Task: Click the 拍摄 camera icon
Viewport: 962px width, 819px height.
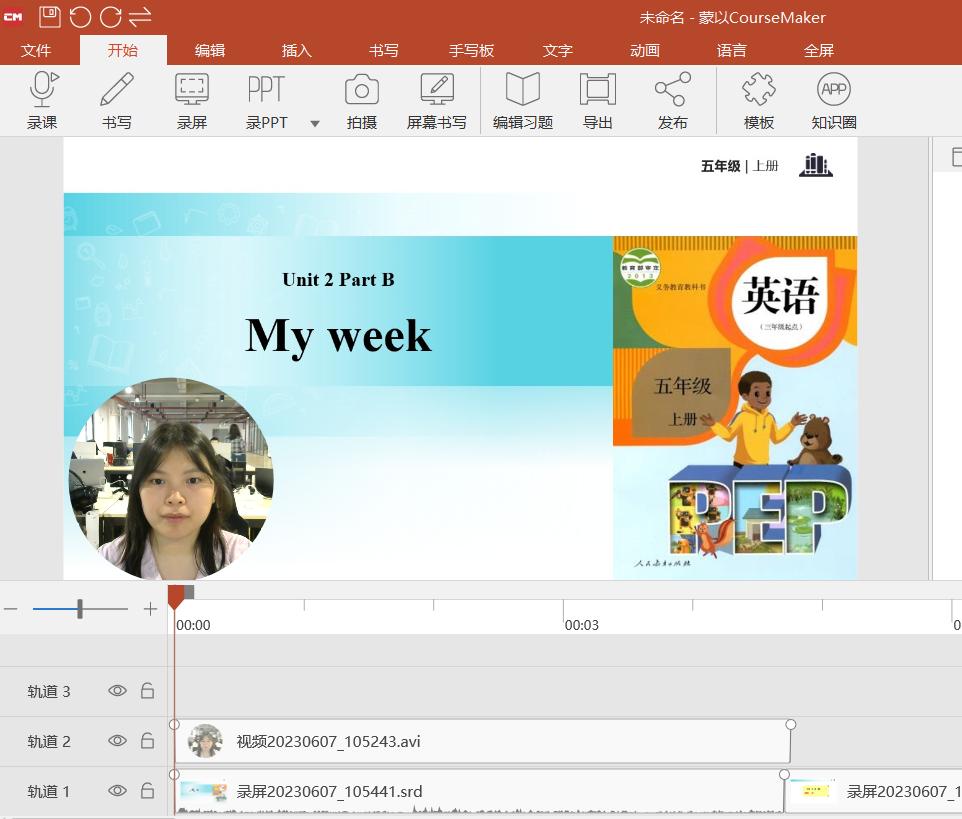Action: point(362,91)
